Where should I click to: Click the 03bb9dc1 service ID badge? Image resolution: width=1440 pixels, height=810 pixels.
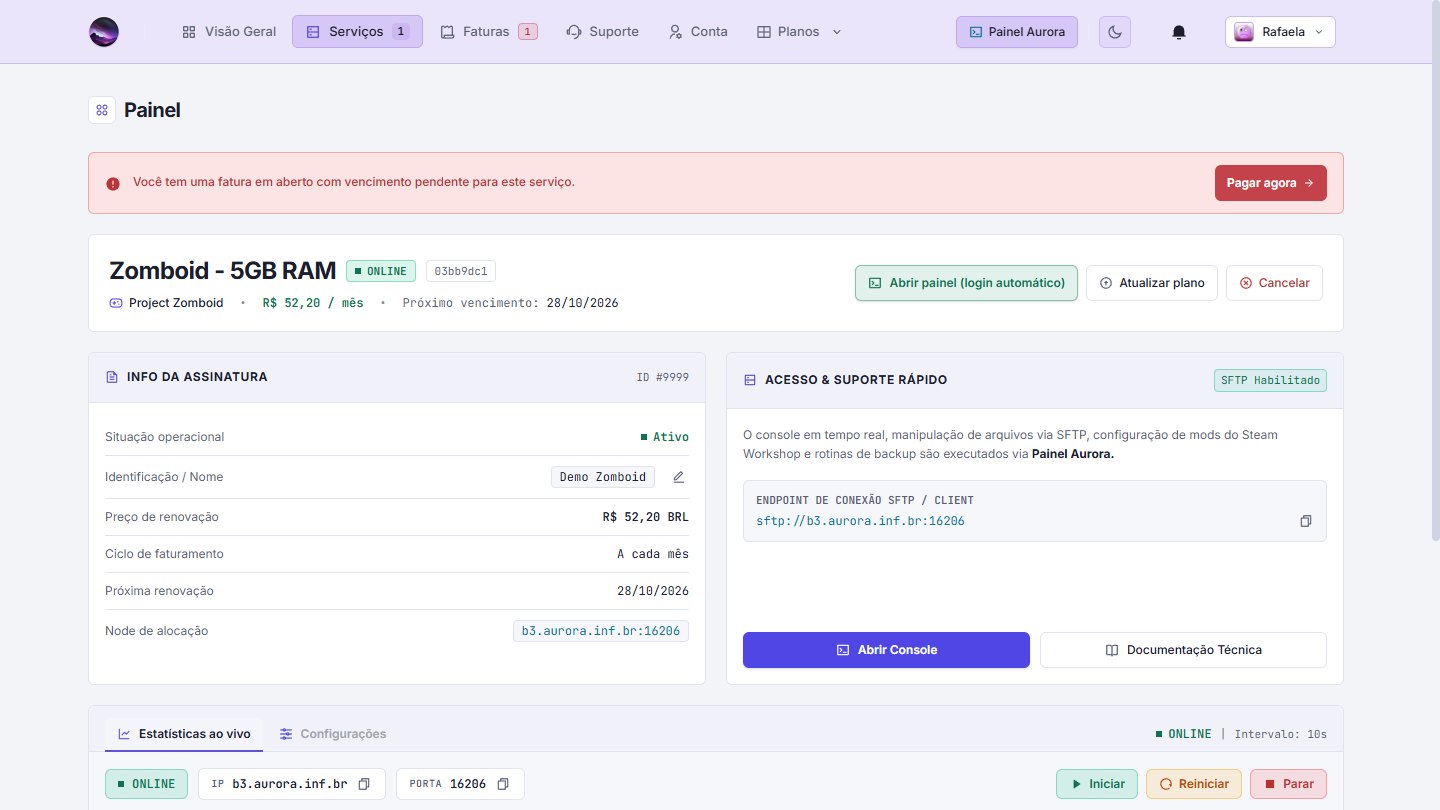coord(461,271)
